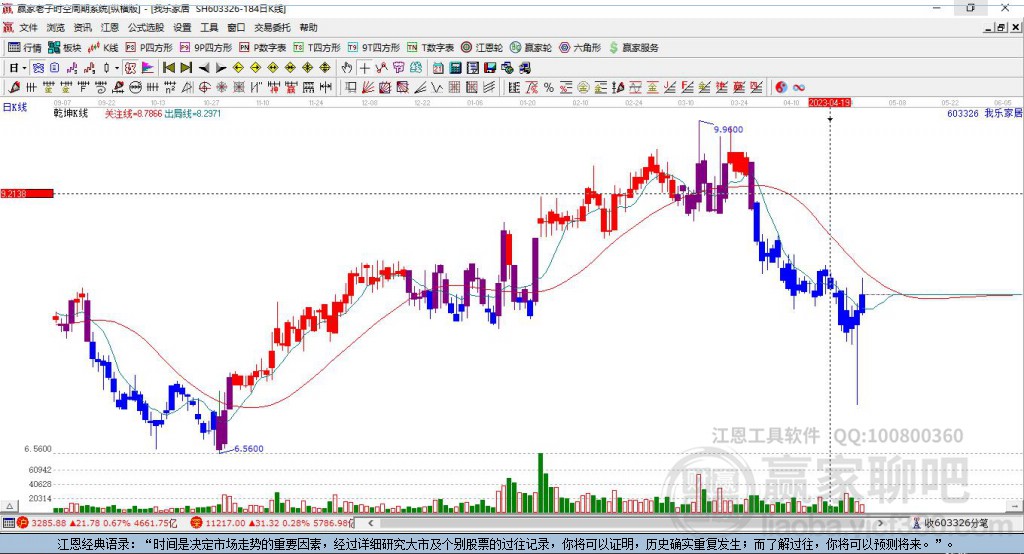Toggle the crosshair cursor tool
The height and width of the screenshot is (554, 1024).
click(x=364, y=68)
